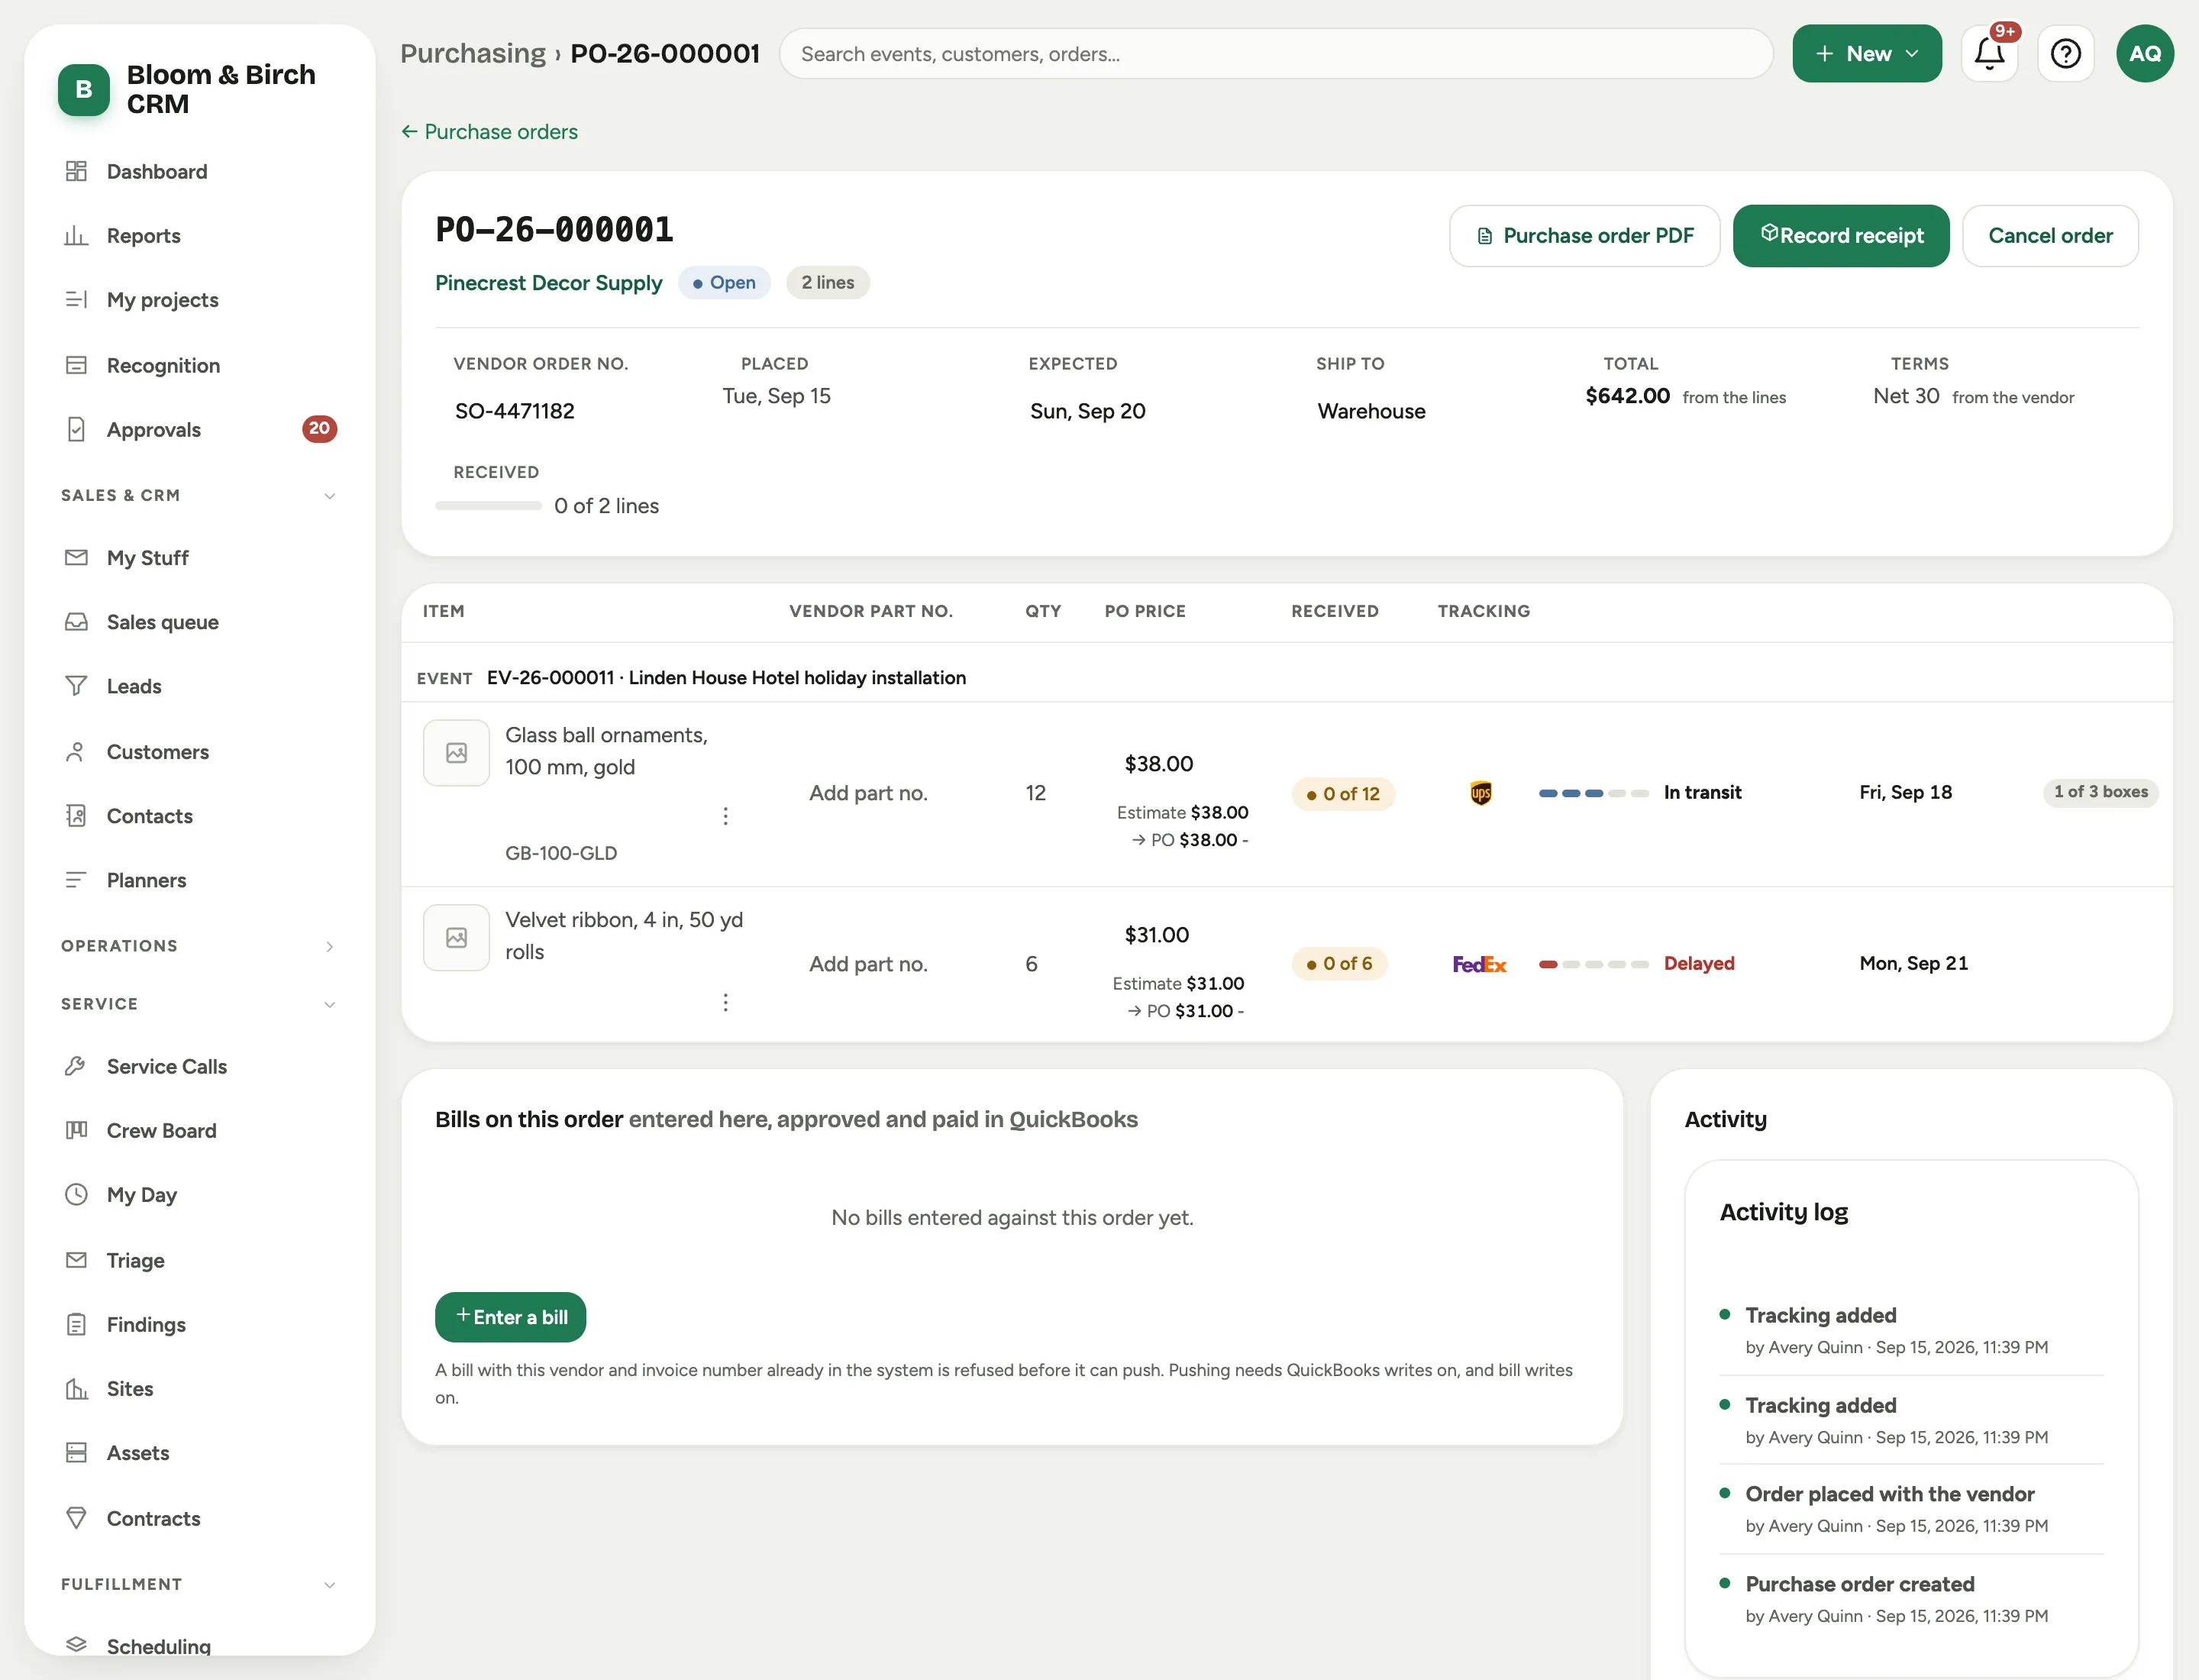Click the Findings clipboard icon

tap(76, 1325)
